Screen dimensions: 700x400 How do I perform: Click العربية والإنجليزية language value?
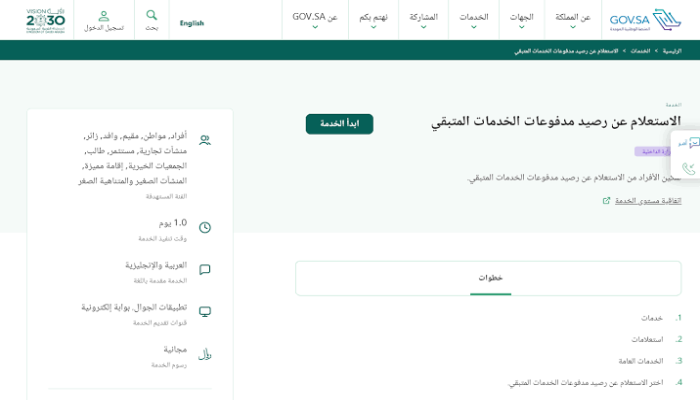tap(156, 265)
